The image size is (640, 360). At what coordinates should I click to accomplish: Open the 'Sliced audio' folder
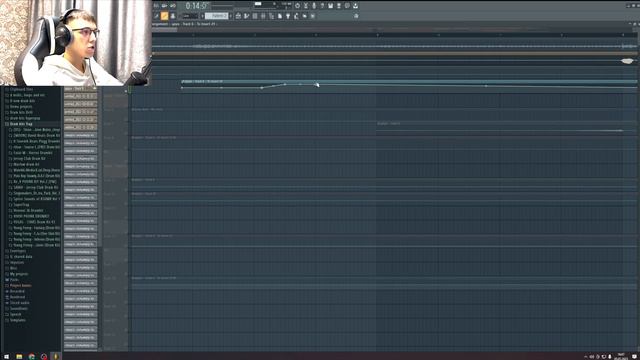point(19,303)
